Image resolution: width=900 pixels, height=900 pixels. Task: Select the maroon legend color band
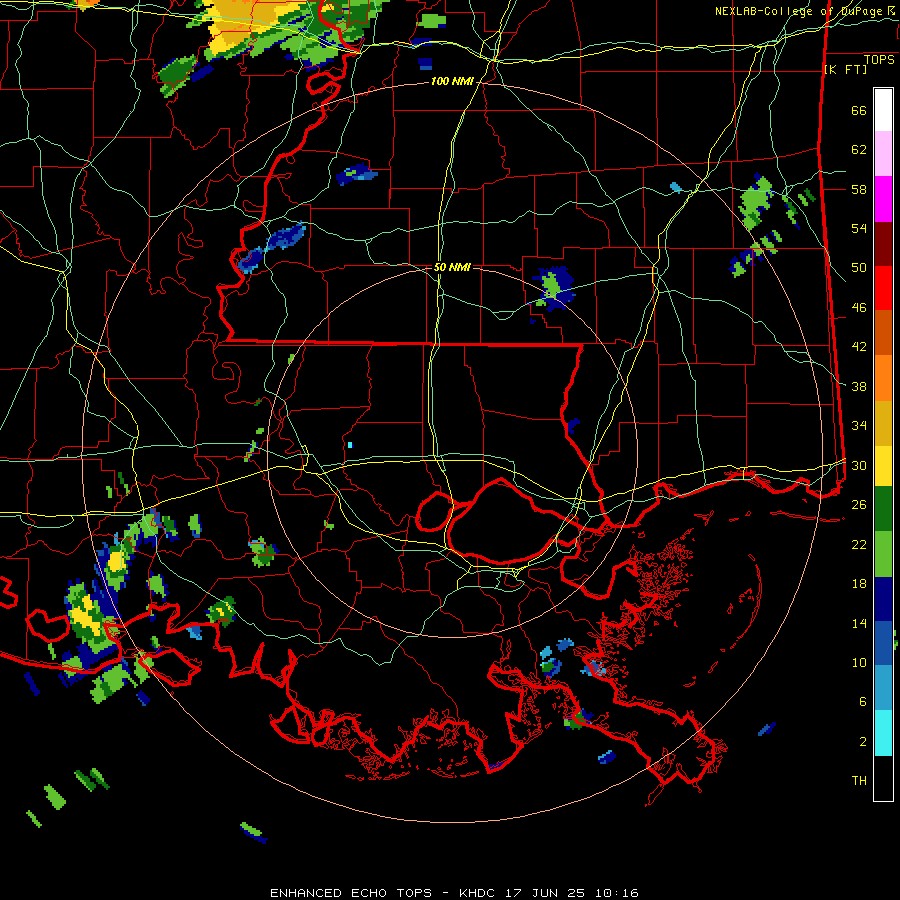click(883, 245)
